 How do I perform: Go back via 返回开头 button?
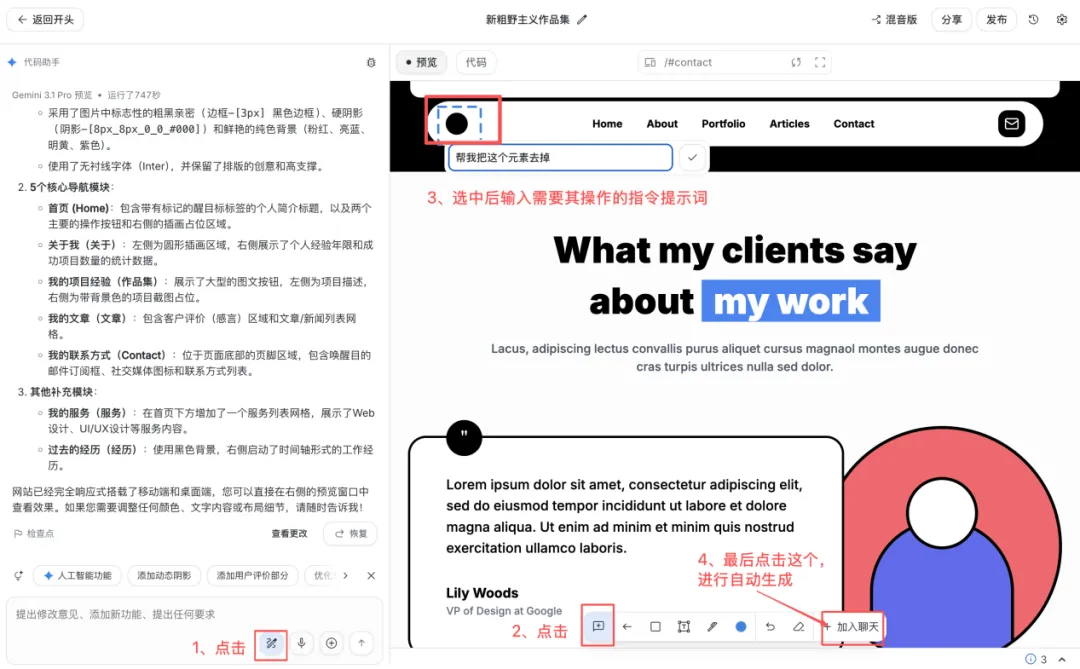click(x=45, y=19)
